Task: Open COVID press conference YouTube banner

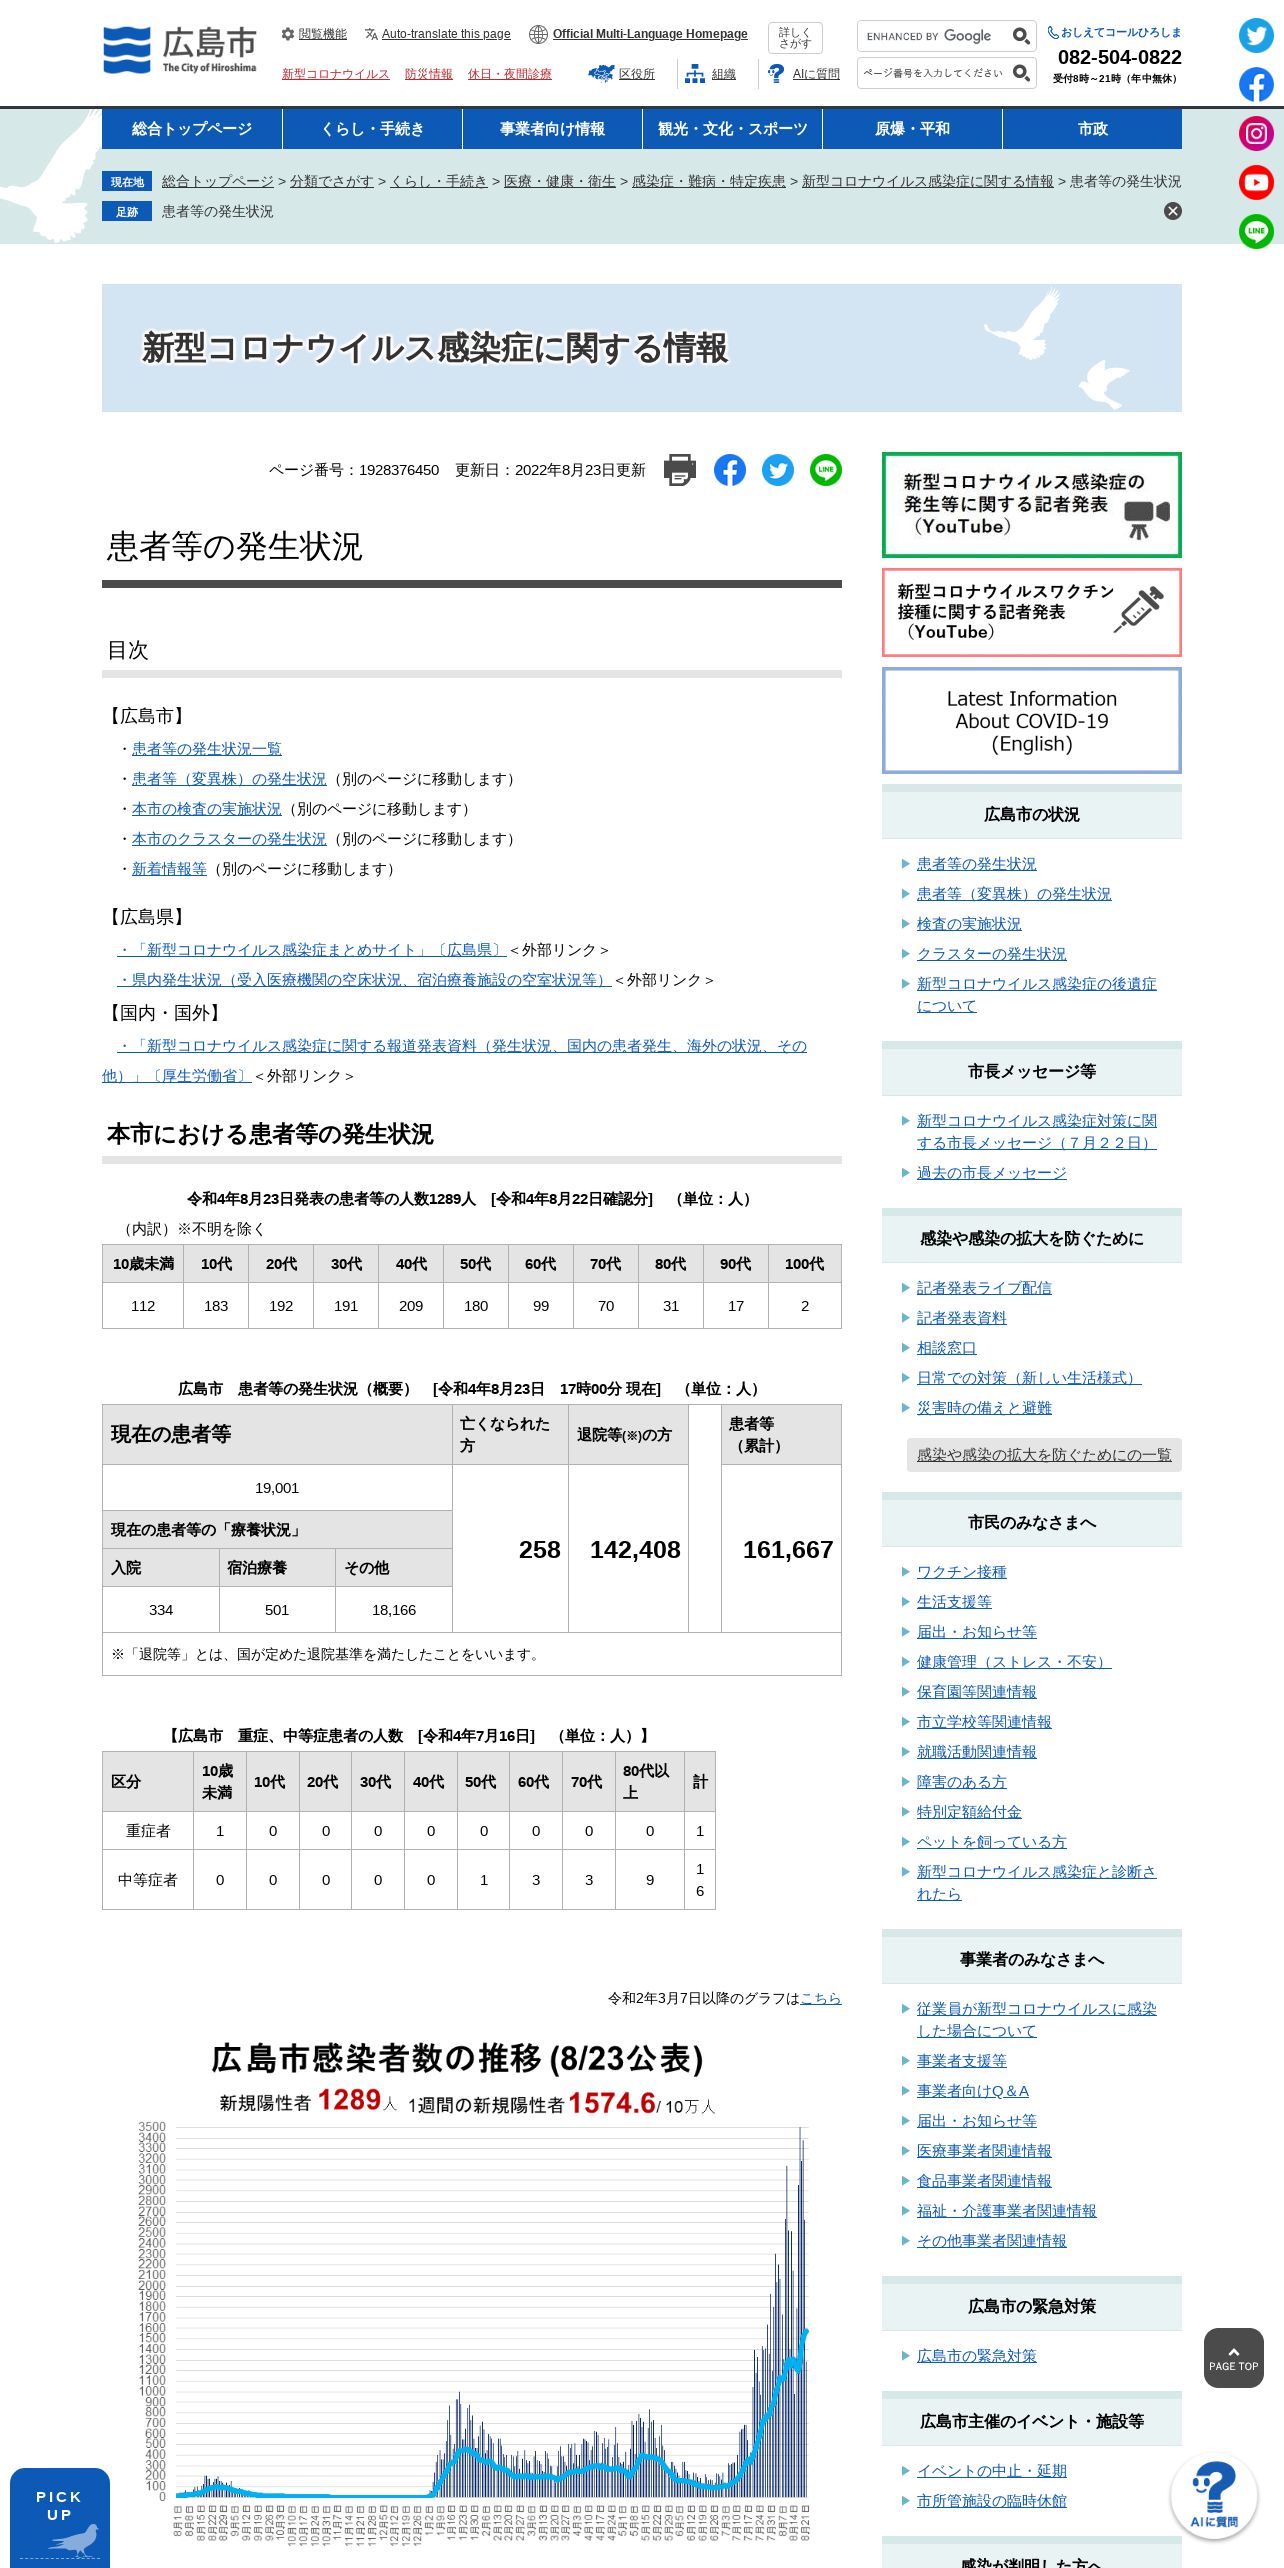Action: pyautogui.click(x=1032, y=505)
